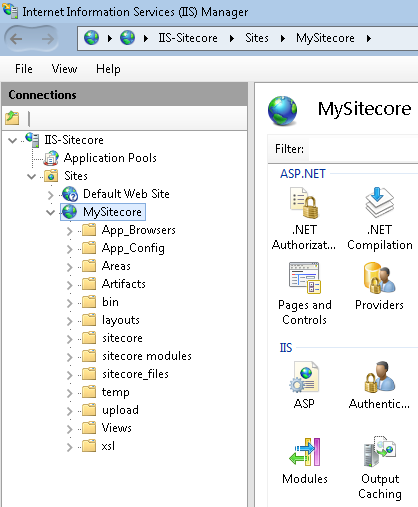Image resolution: width=418 pixels, height=507 pixels.
Task: Click the Connections toolbar create connection icon
Action: (x=12, y=118)
